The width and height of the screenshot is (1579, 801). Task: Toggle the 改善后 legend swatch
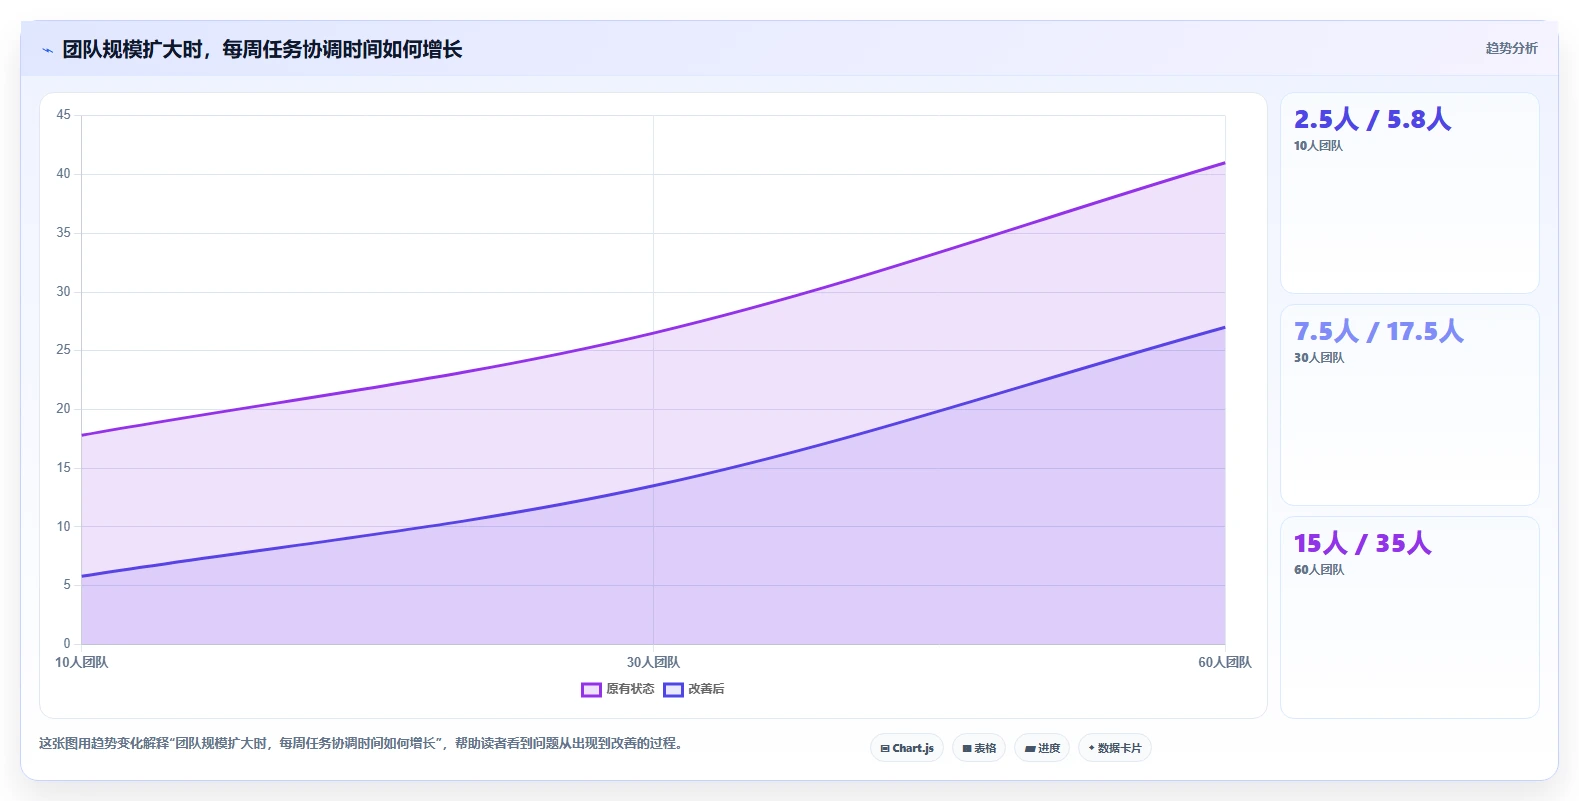[673, 689]
